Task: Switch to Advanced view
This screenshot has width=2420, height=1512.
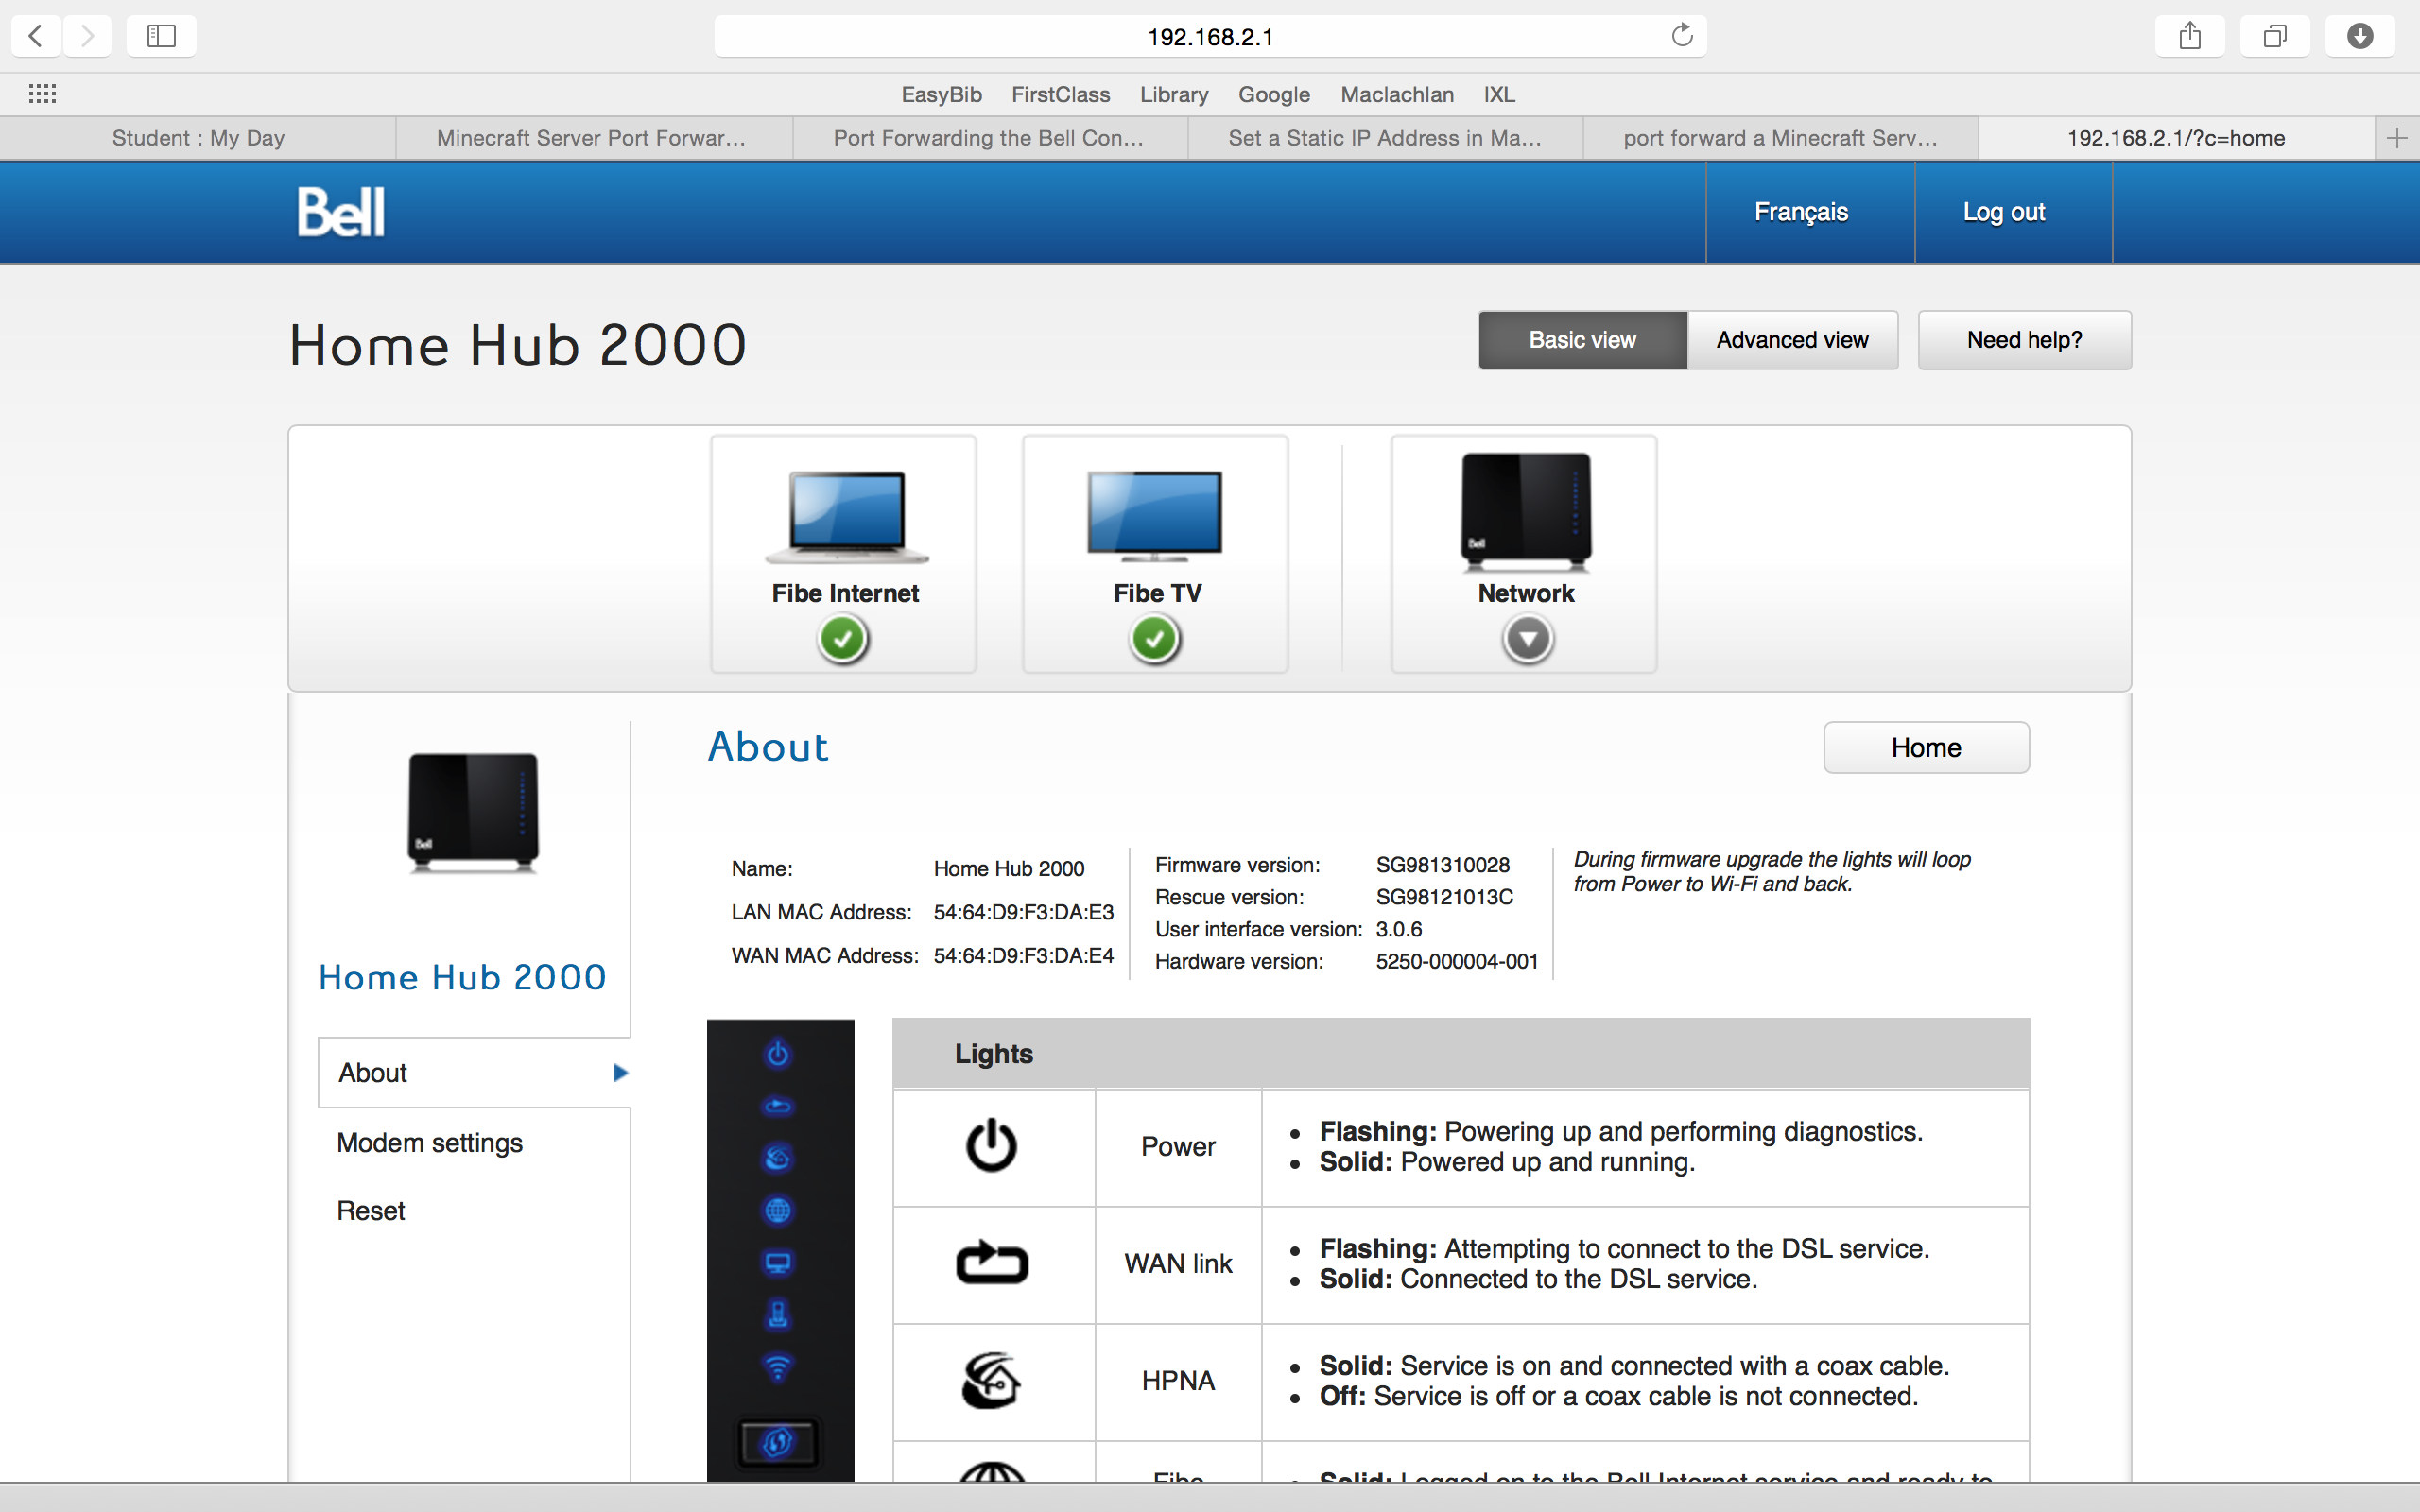Action: coord(1792,340)
